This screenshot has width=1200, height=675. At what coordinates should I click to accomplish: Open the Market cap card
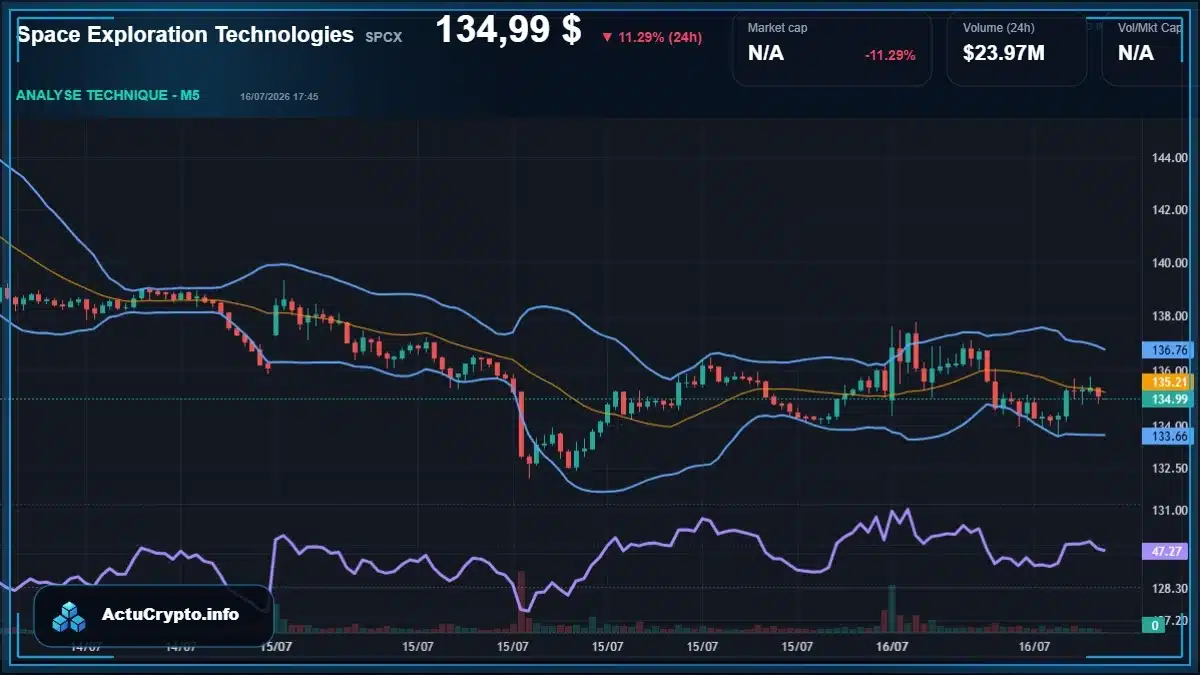click(832, 48)
